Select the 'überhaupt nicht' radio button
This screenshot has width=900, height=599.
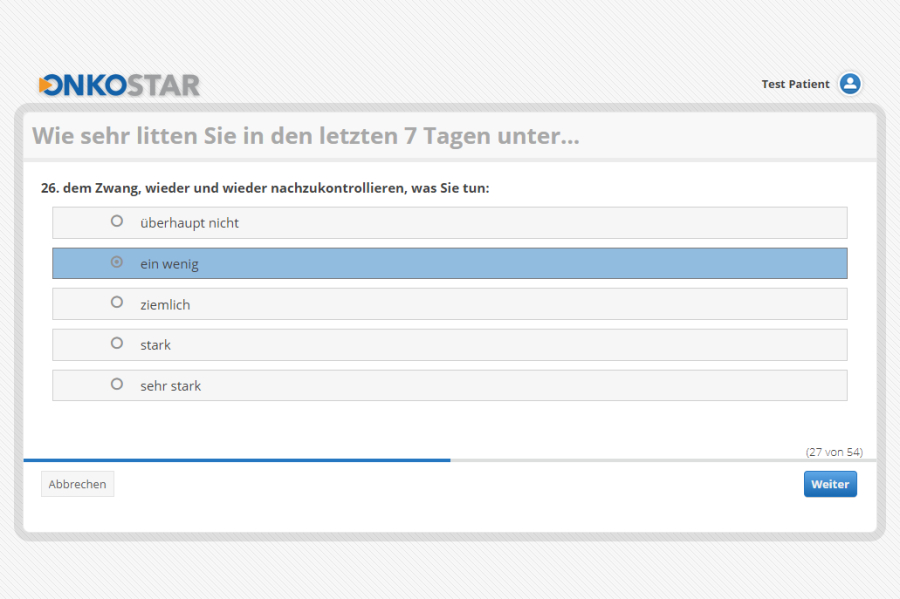pyautogui.click(x=117, y=221)
